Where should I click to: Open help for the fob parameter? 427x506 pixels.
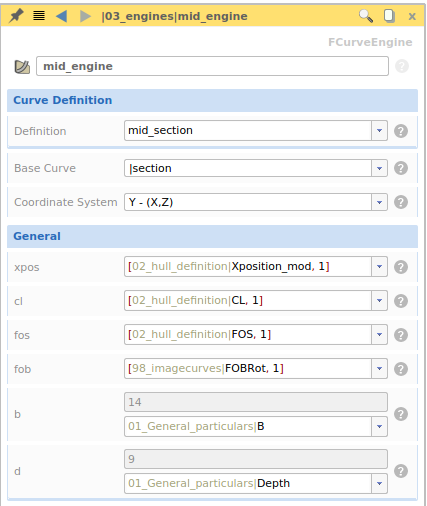[x=401, y=369]
